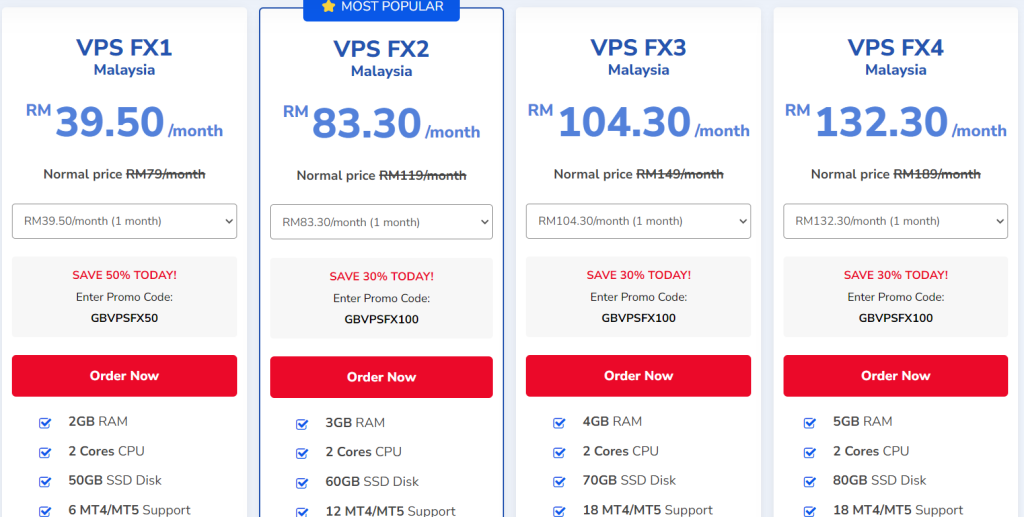Click the checkmark icon beside 4GB RAM
This screenshot has height=517, width=1024.
pyautogui.click(x=559, y=422)
